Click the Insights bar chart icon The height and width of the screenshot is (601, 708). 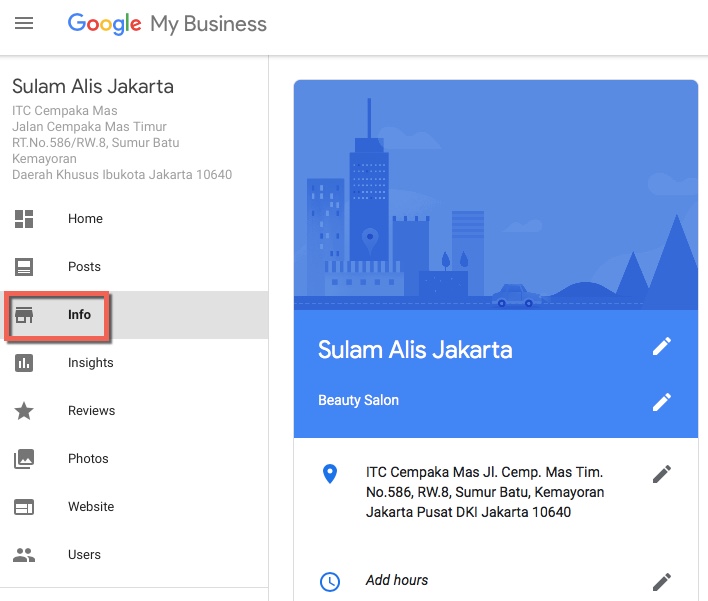(24, 363)
